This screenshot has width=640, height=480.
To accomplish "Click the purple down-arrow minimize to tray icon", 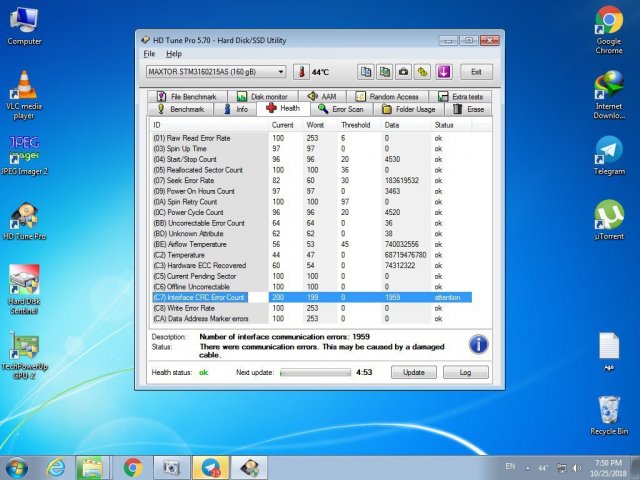I will 445,72.
